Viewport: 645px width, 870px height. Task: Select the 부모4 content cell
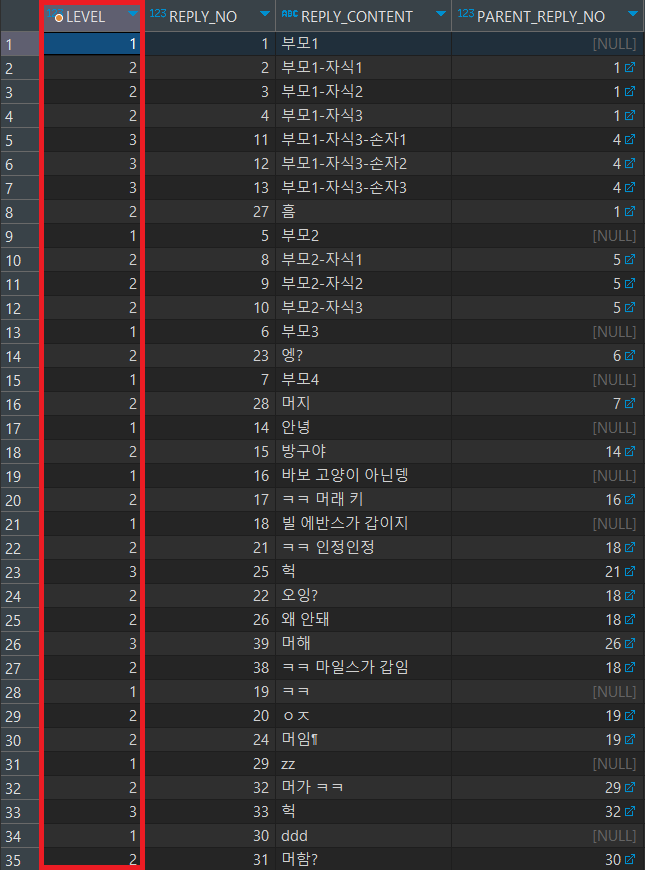[363, 380]
